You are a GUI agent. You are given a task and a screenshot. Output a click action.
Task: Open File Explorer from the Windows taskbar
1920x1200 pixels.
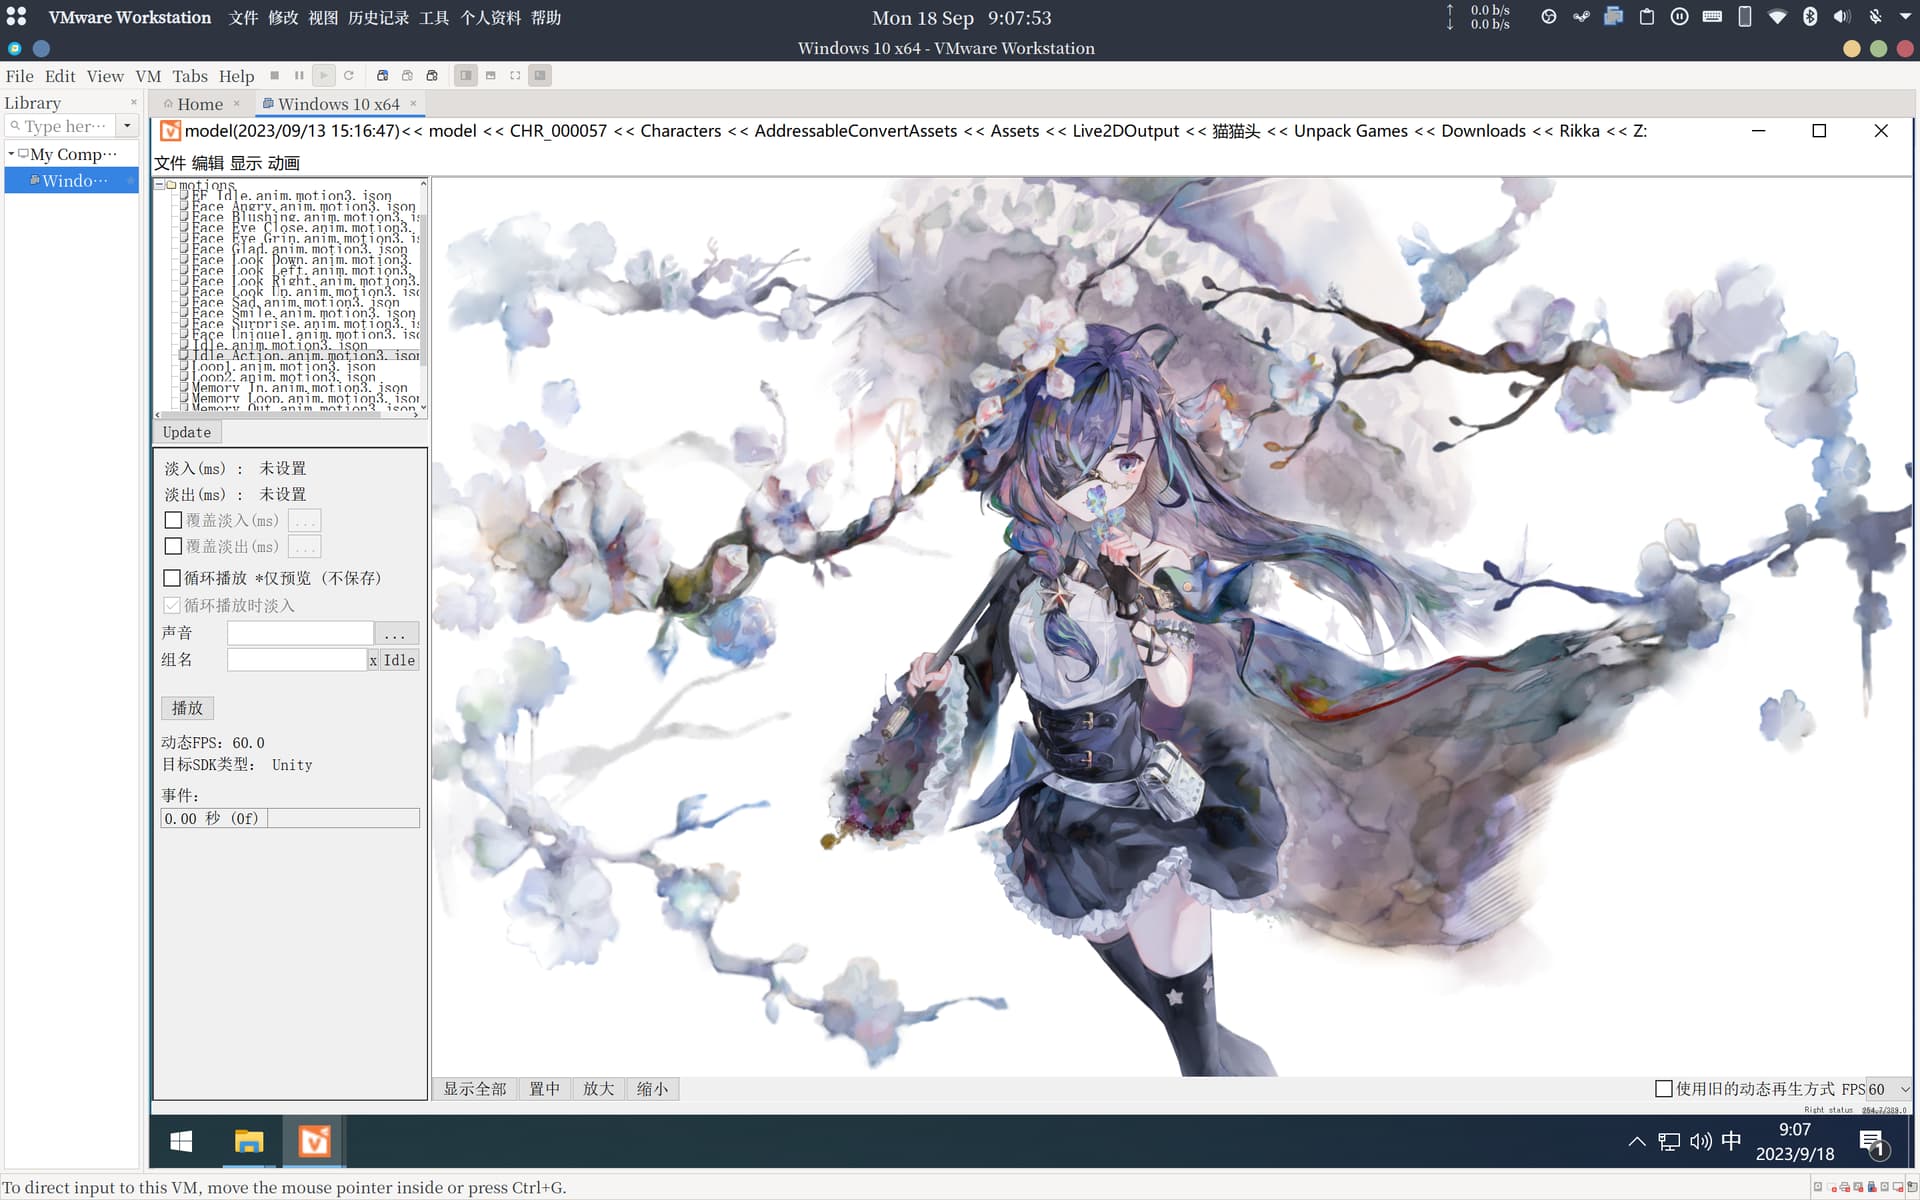249,1141
